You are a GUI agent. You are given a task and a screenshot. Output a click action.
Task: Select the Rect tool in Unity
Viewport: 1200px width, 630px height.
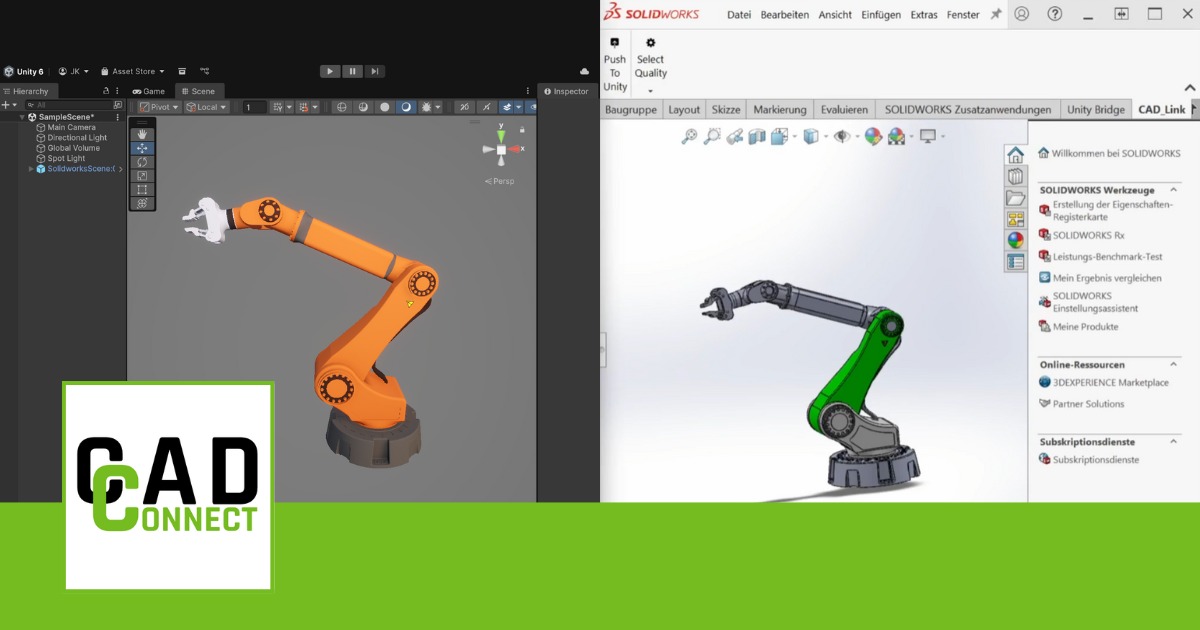click(x=142, y=189)
